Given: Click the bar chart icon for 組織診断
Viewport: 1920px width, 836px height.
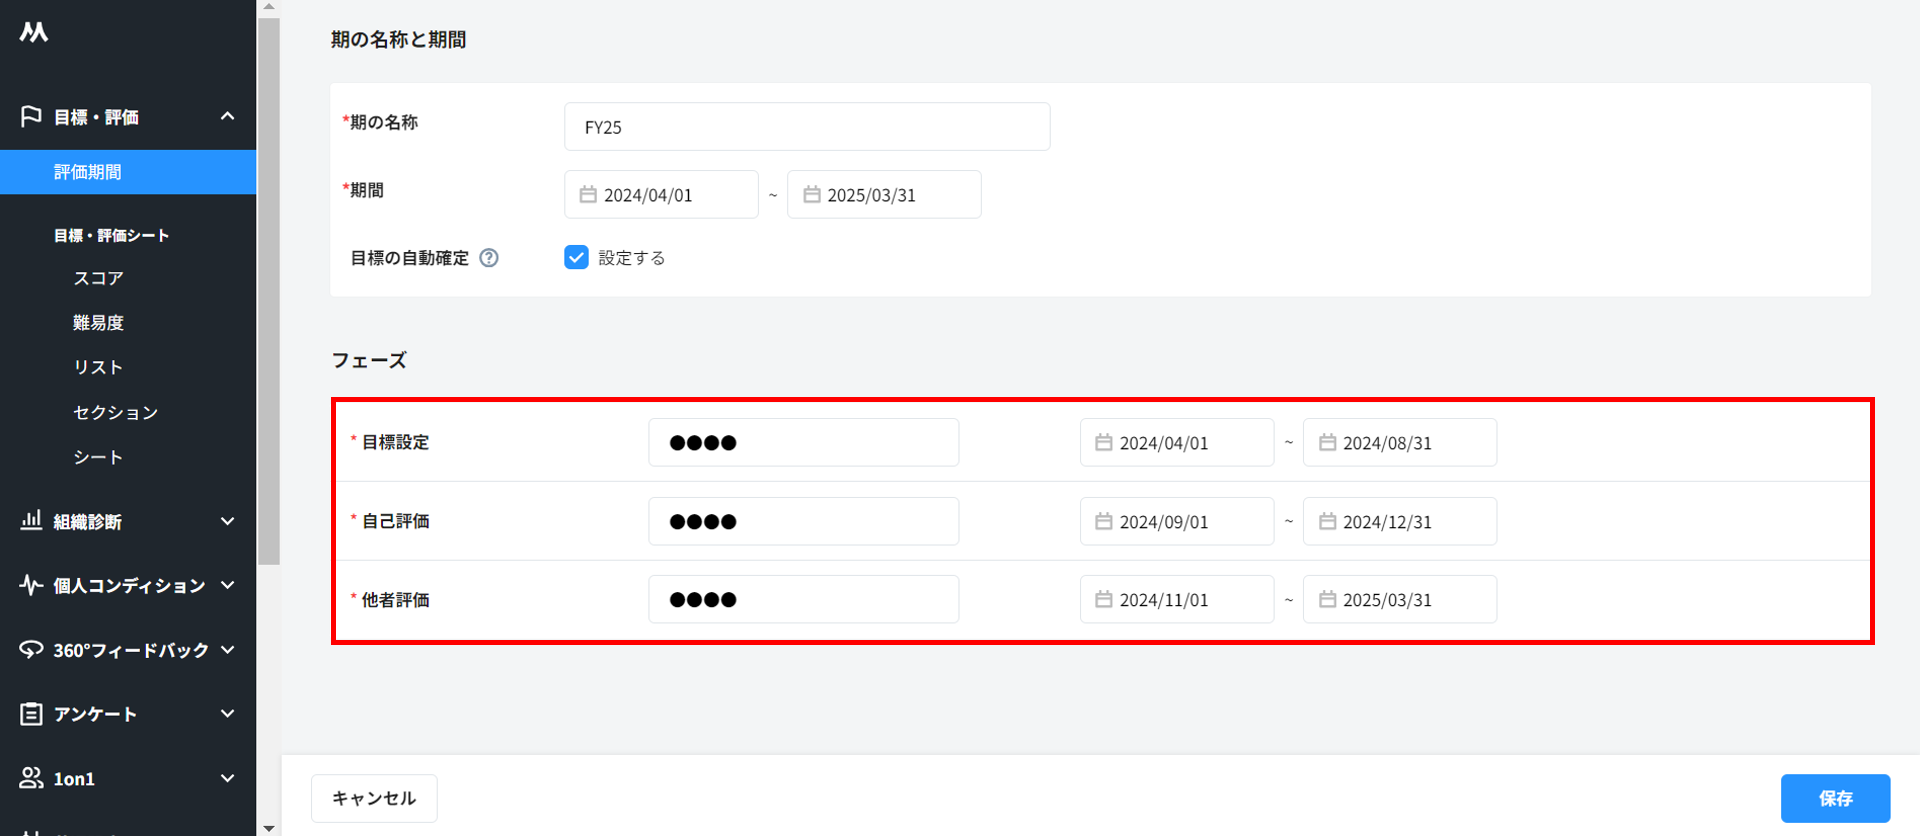Looking at the screenshot, I should [31, 521].
